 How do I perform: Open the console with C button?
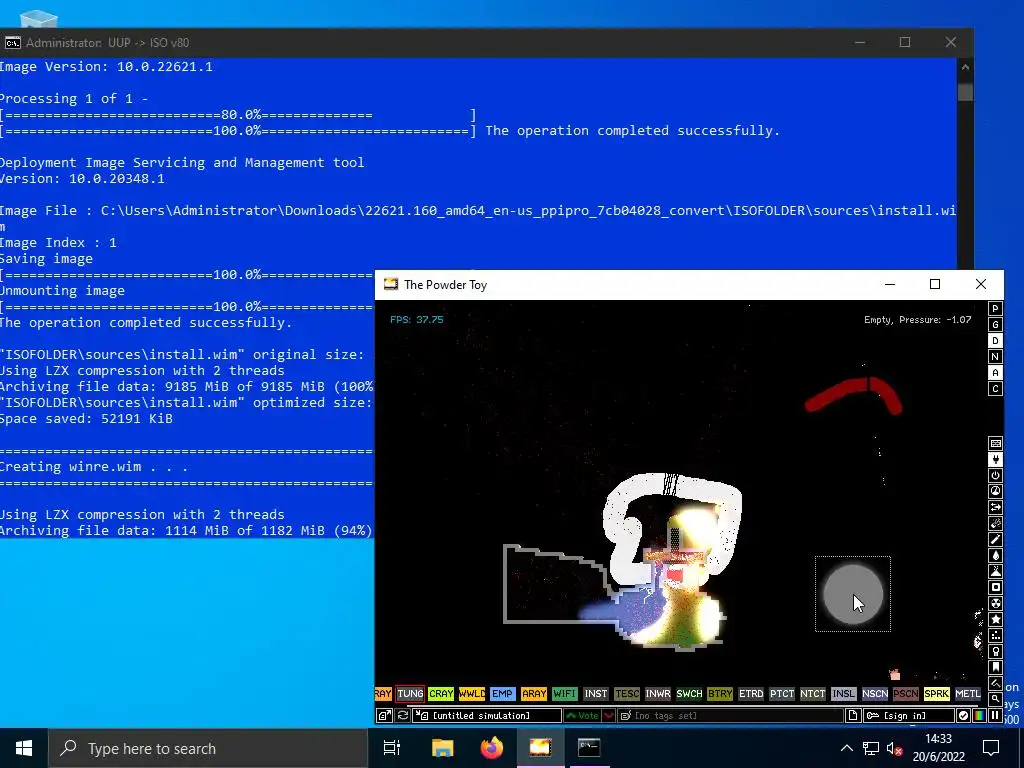click(x=995, y=389)
